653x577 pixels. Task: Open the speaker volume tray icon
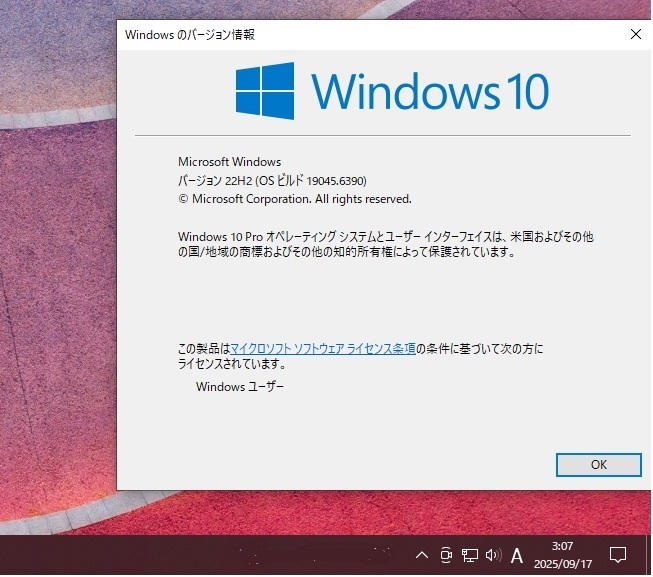click(494, 556)
